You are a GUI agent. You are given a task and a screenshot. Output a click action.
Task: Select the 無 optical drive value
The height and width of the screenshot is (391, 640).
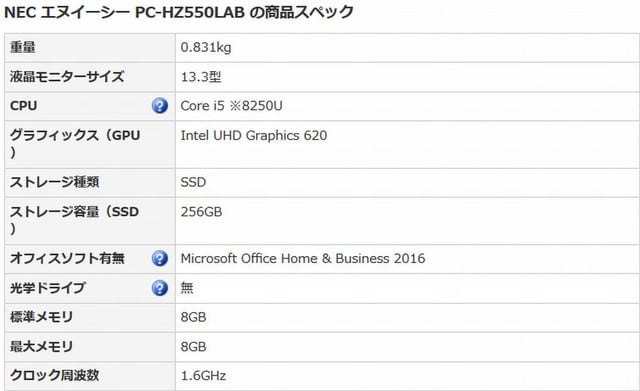point(187,288)
